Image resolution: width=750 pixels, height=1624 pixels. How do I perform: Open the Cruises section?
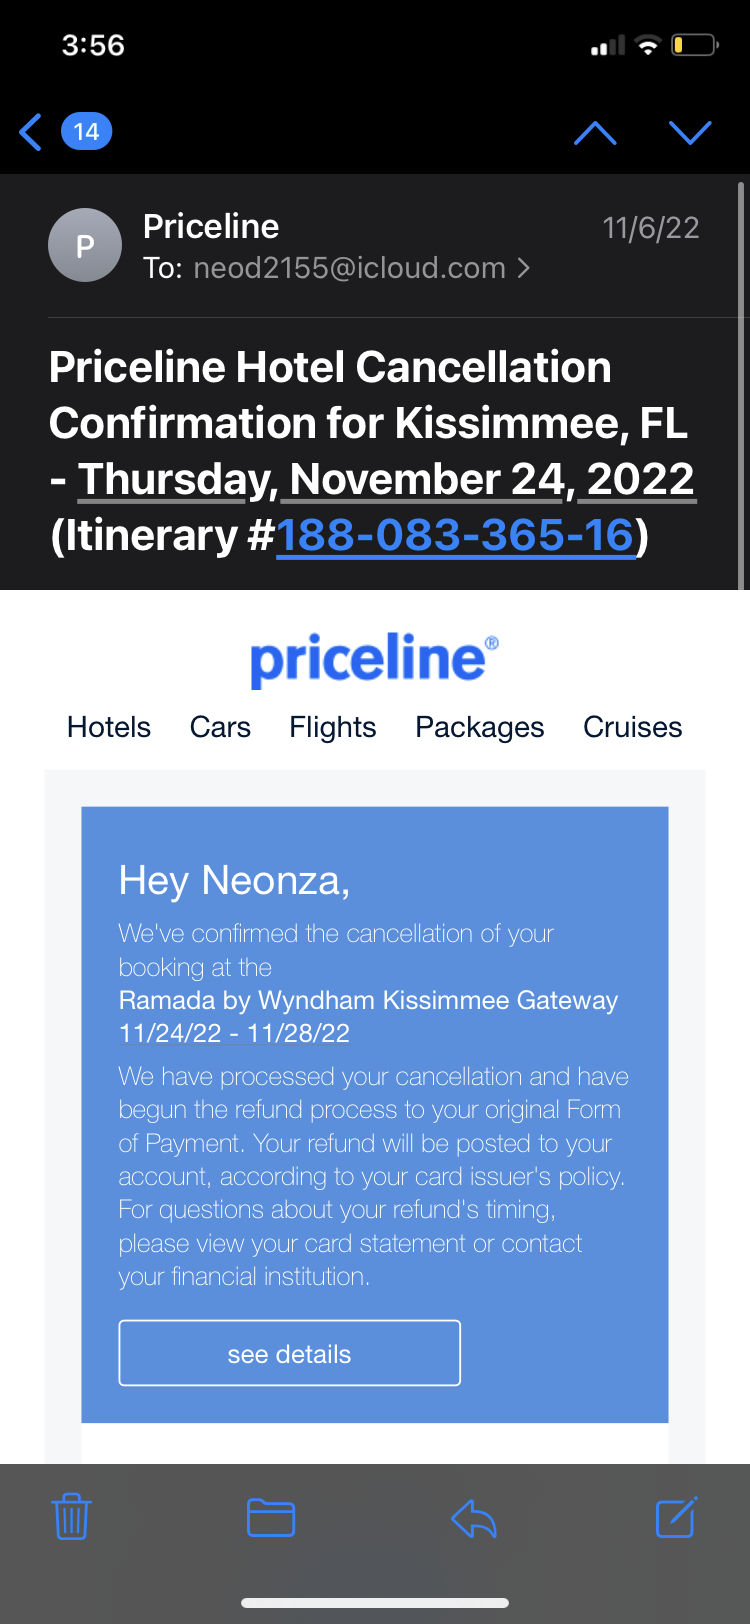(633, 727)
